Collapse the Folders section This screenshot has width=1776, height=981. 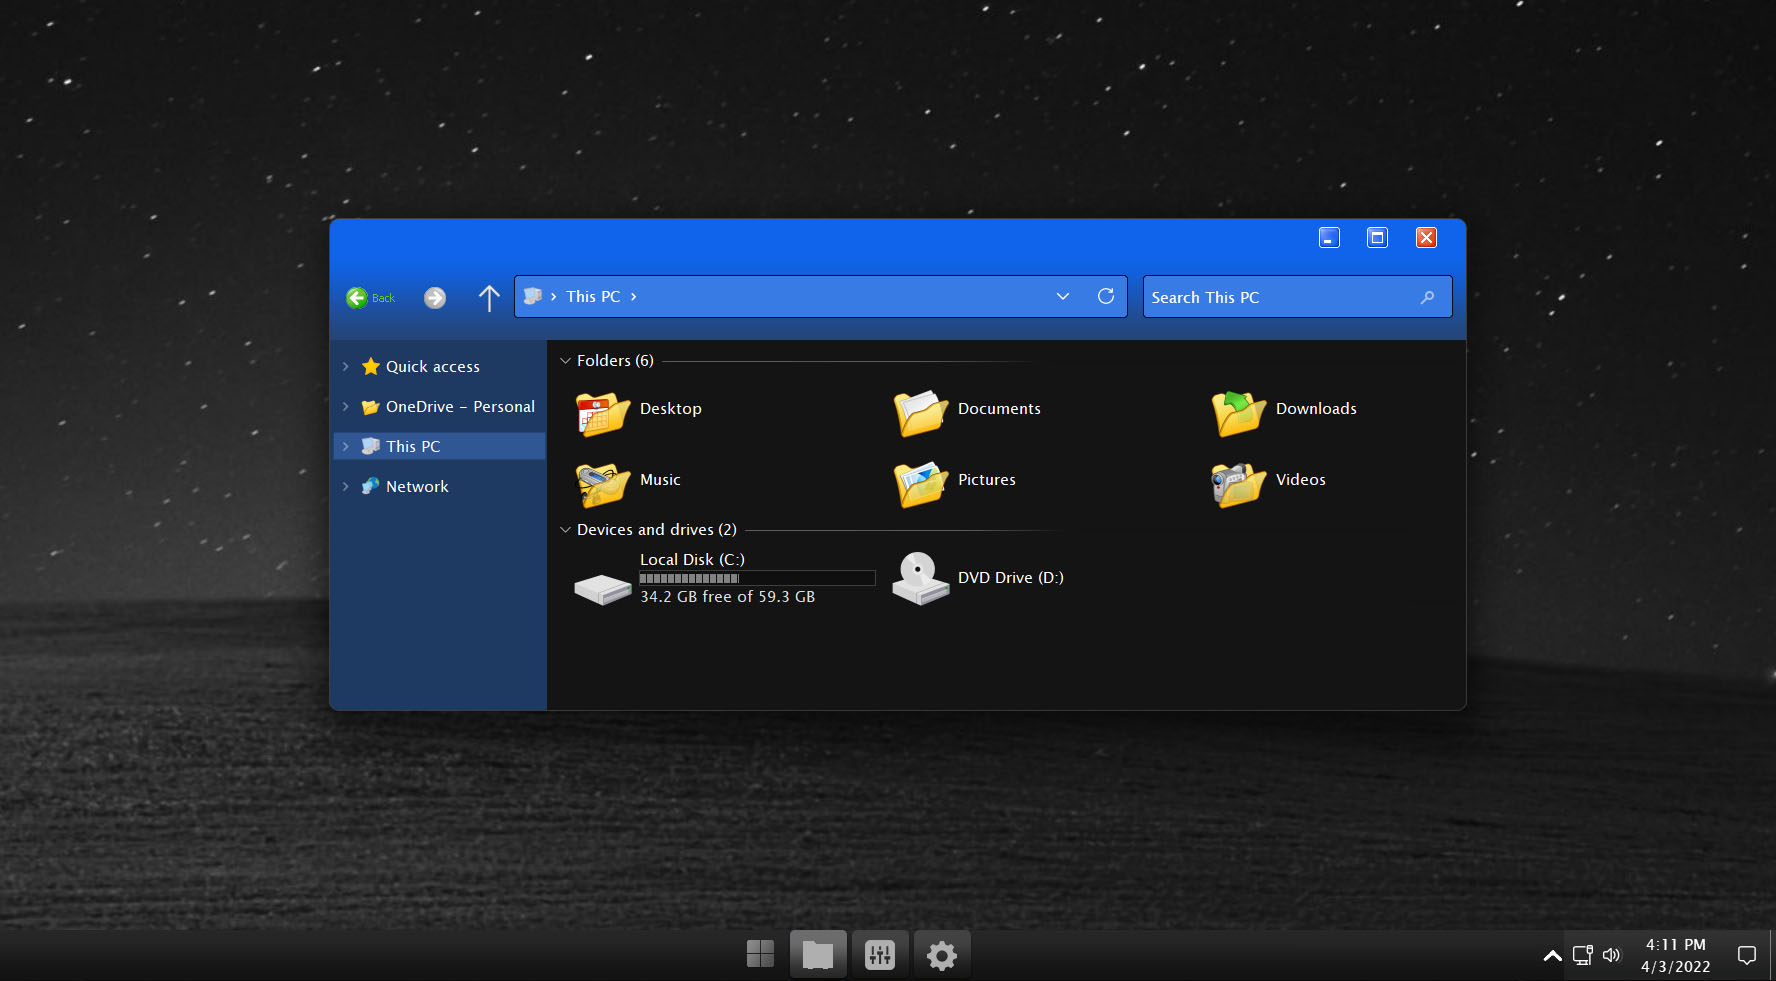[x=565, y=360]
